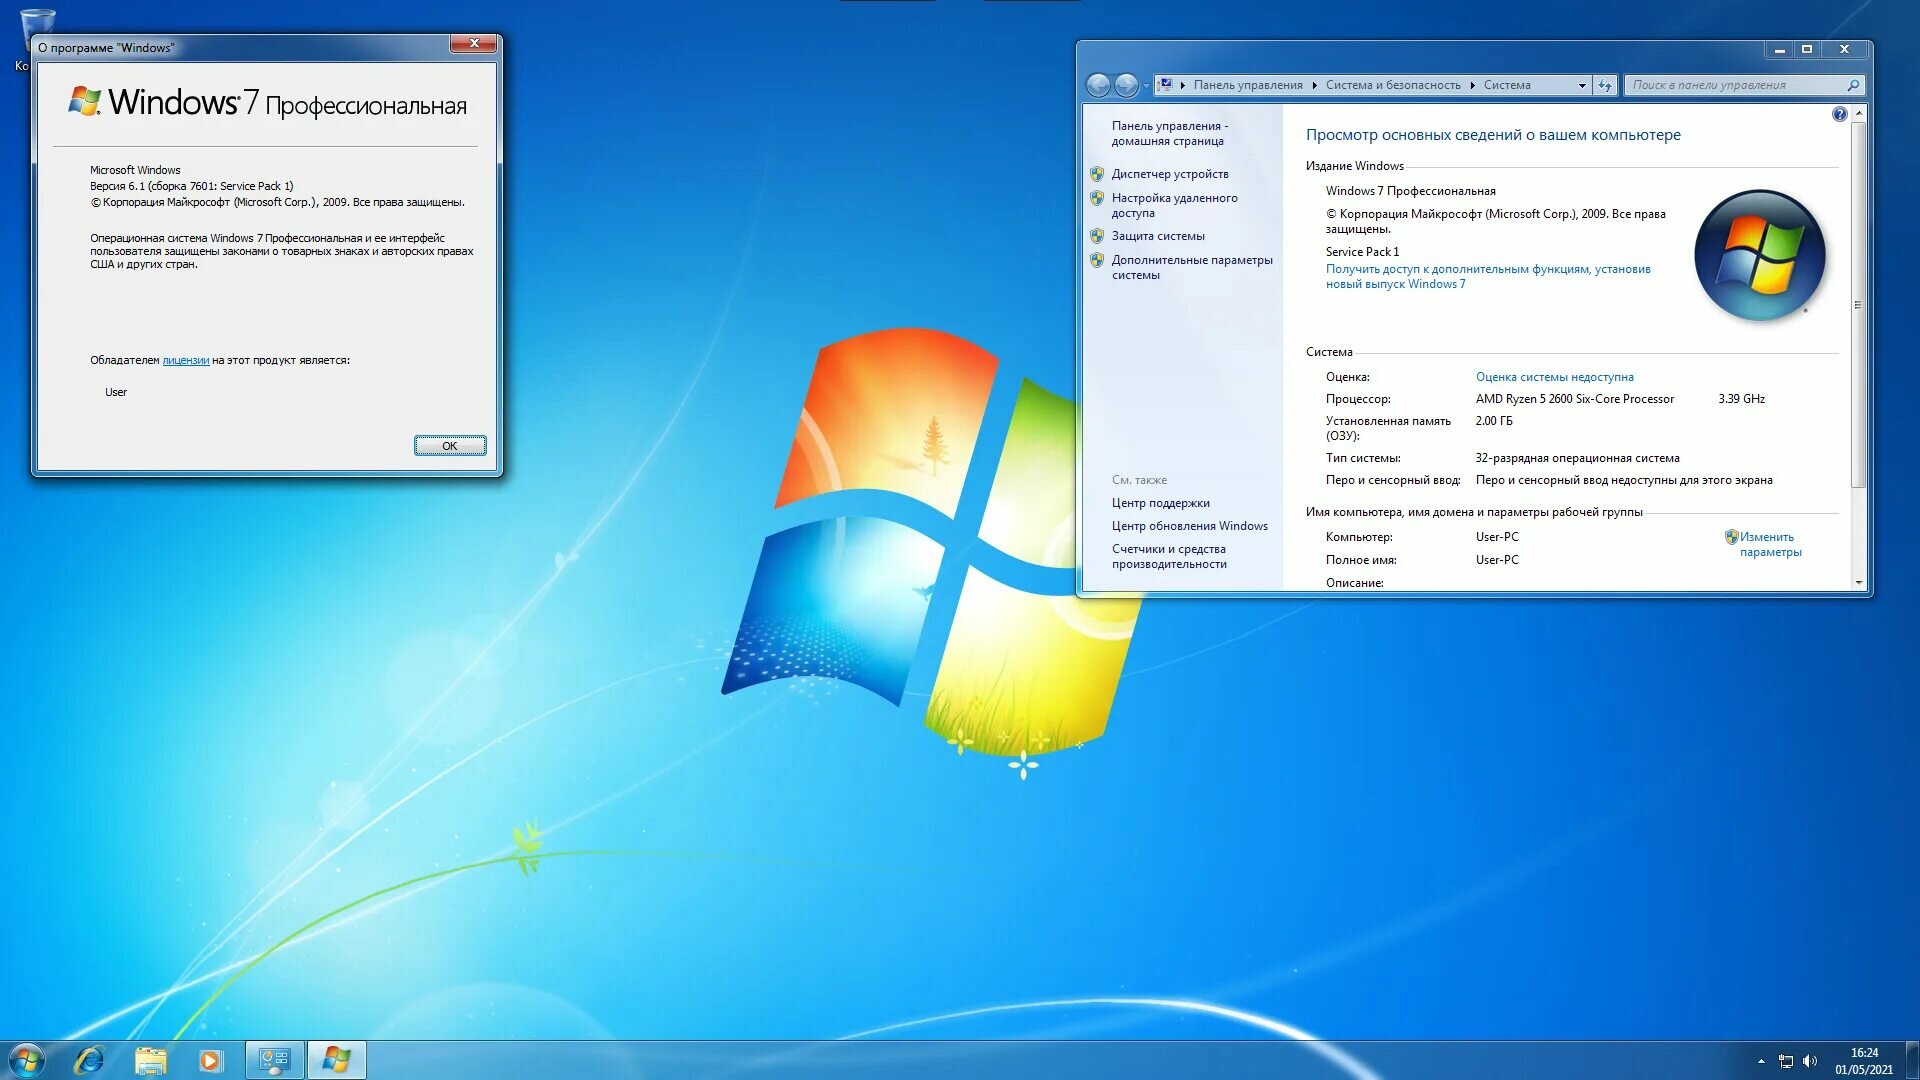Click the help question mark icon

click(x=1839, y=114)
